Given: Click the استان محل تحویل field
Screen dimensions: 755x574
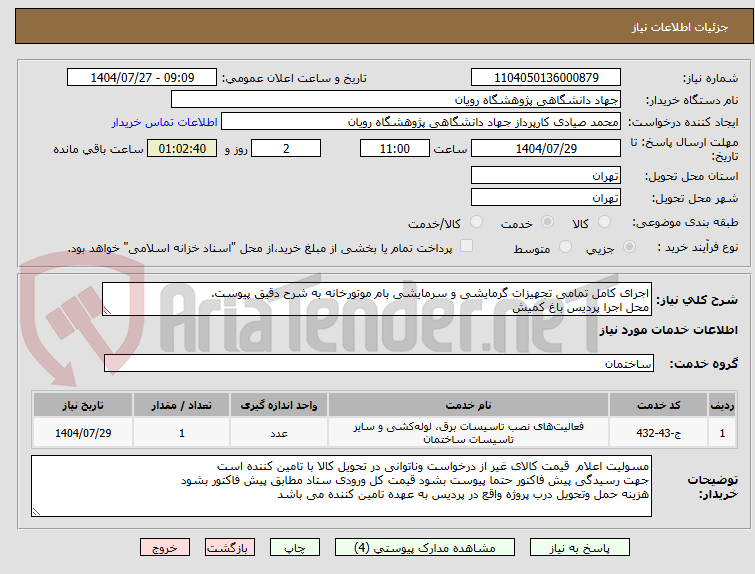Looking at the screenshot, I should pos(546,176).
